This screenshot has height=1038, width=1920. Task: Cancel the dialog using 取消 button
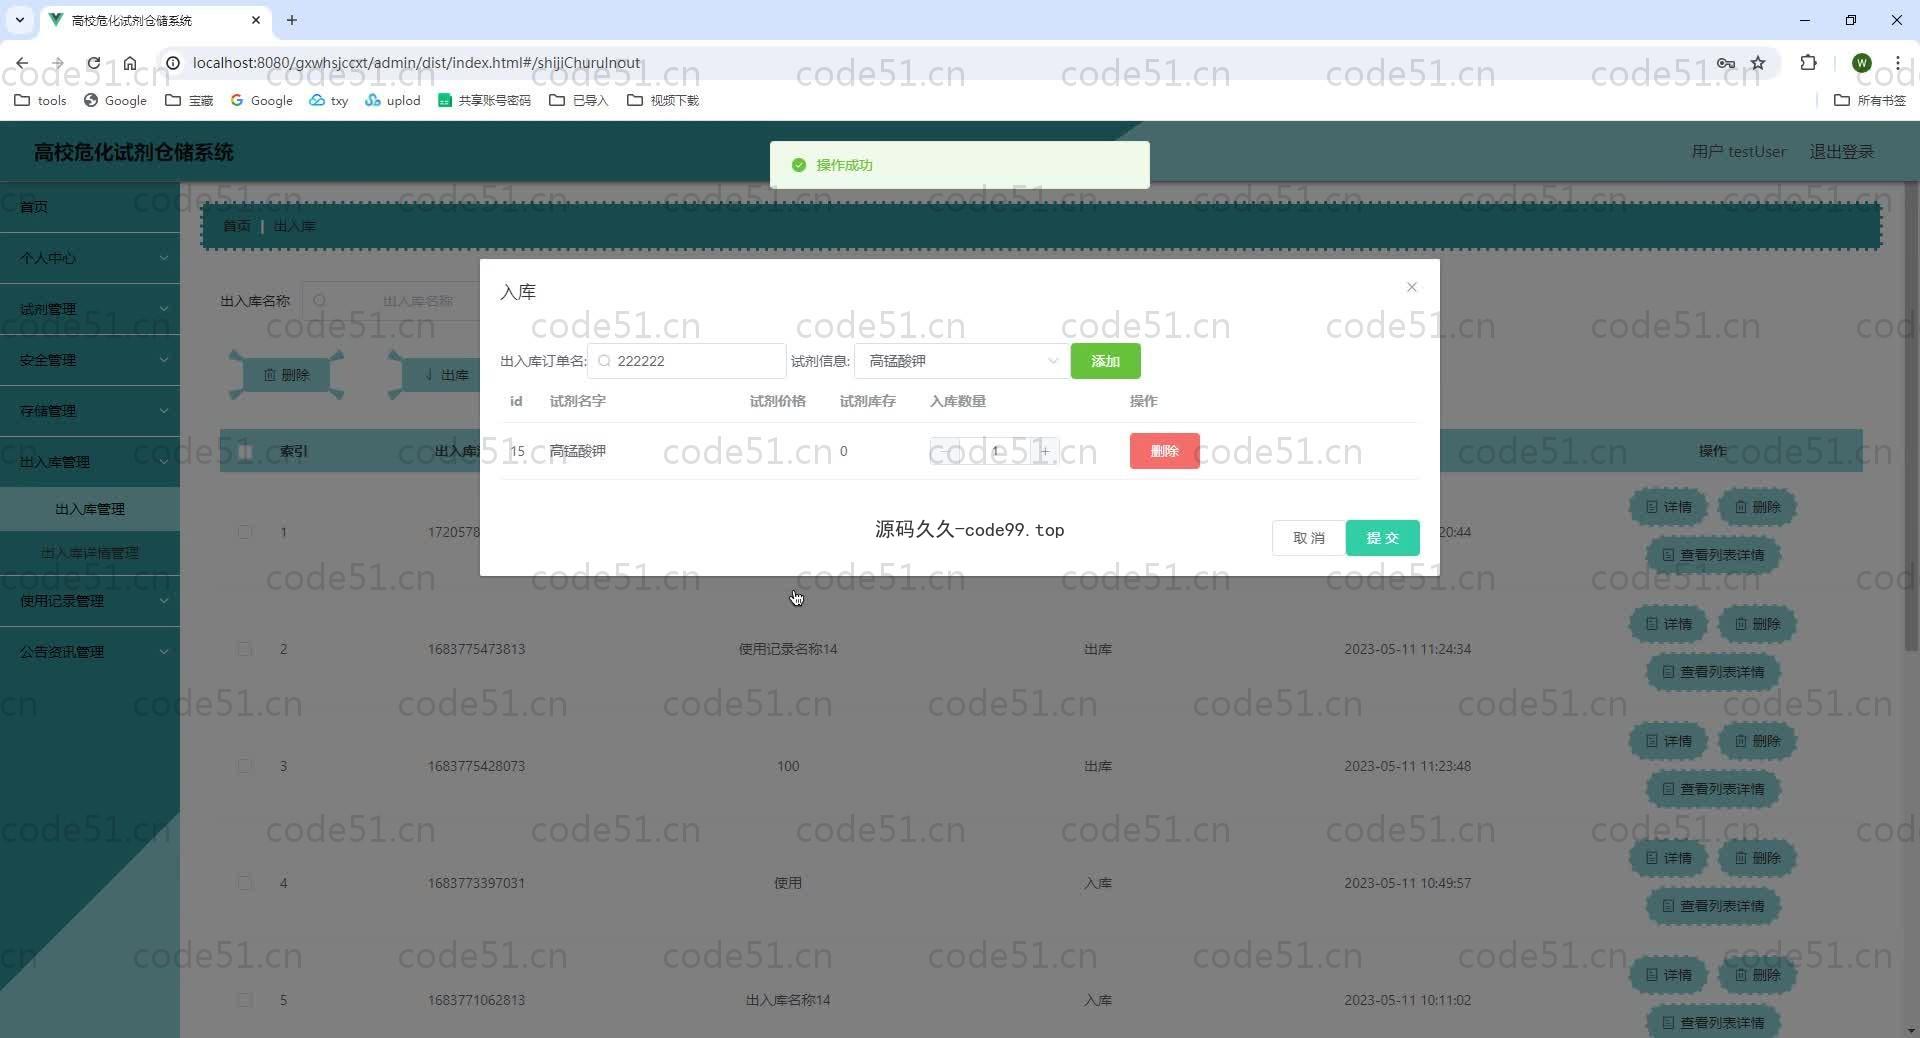click(x=1308, y=538)
